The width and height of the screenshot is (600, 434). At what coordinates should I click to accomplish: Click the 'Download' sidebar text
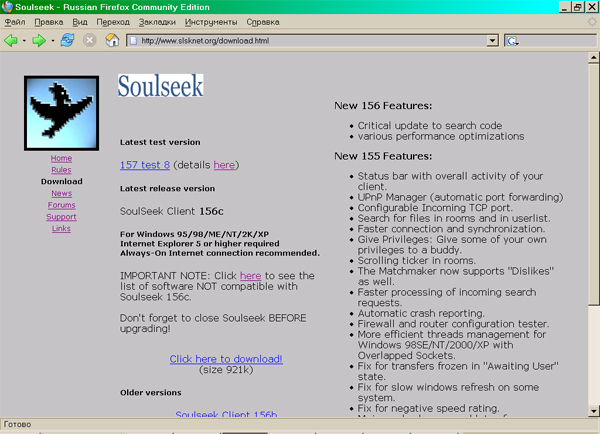pyautogui.click(x=62, y=181)
